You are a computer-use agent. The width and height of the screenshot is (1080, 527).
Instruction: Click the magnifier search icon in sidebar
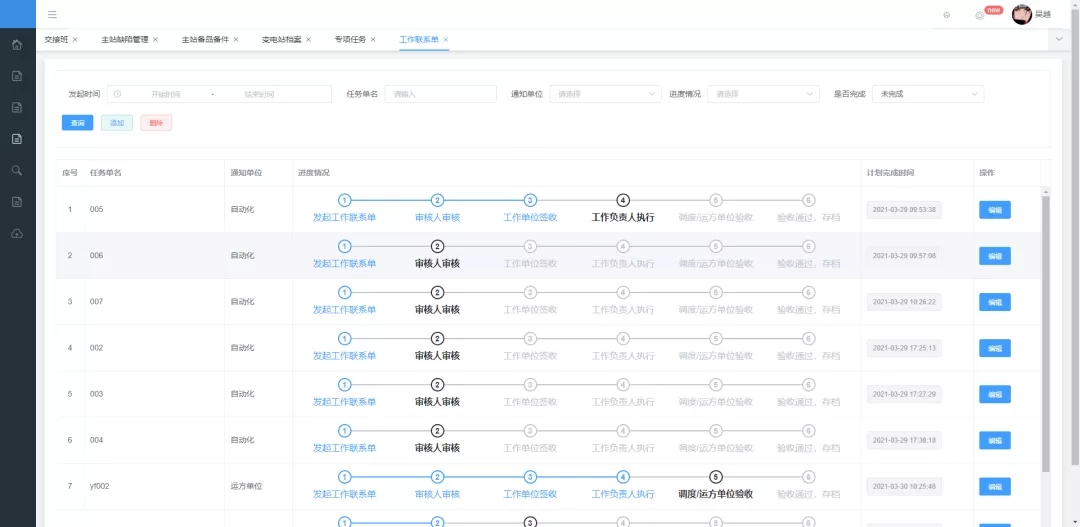coord(17,170)
